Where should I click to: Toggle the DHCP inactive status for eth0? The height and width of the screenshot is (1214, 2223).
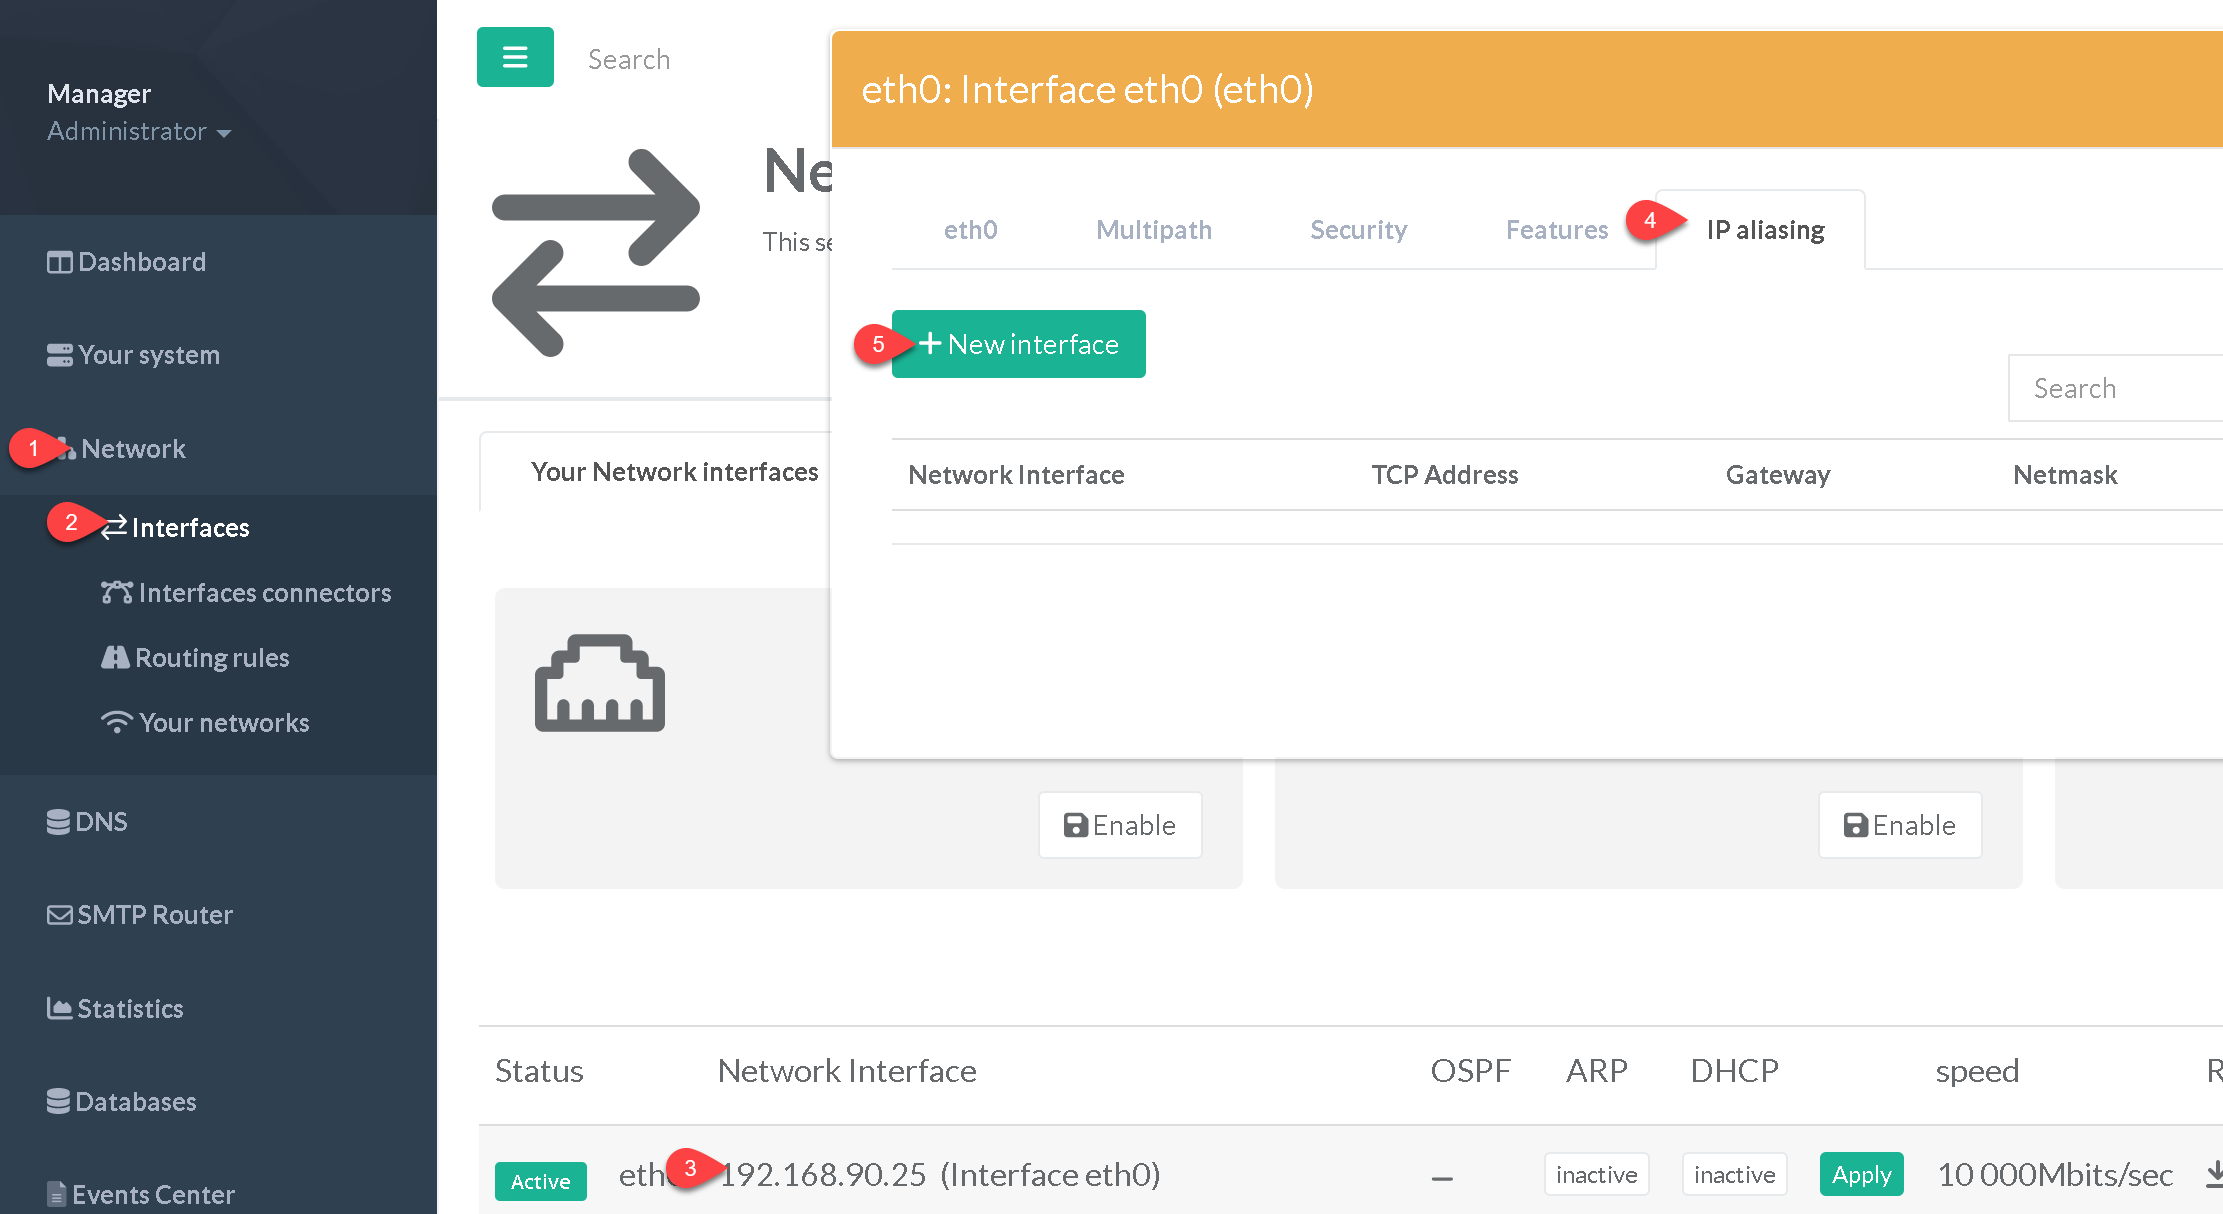pos(1734,1174)
